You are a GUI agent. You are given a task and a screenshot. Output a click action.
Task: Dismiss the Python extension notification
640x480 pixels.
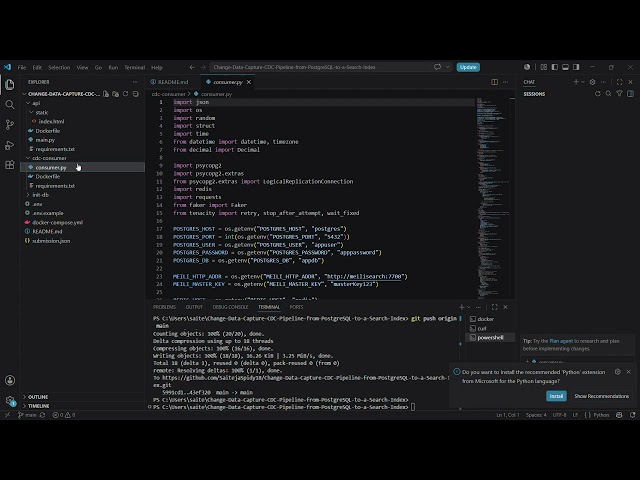628,372
